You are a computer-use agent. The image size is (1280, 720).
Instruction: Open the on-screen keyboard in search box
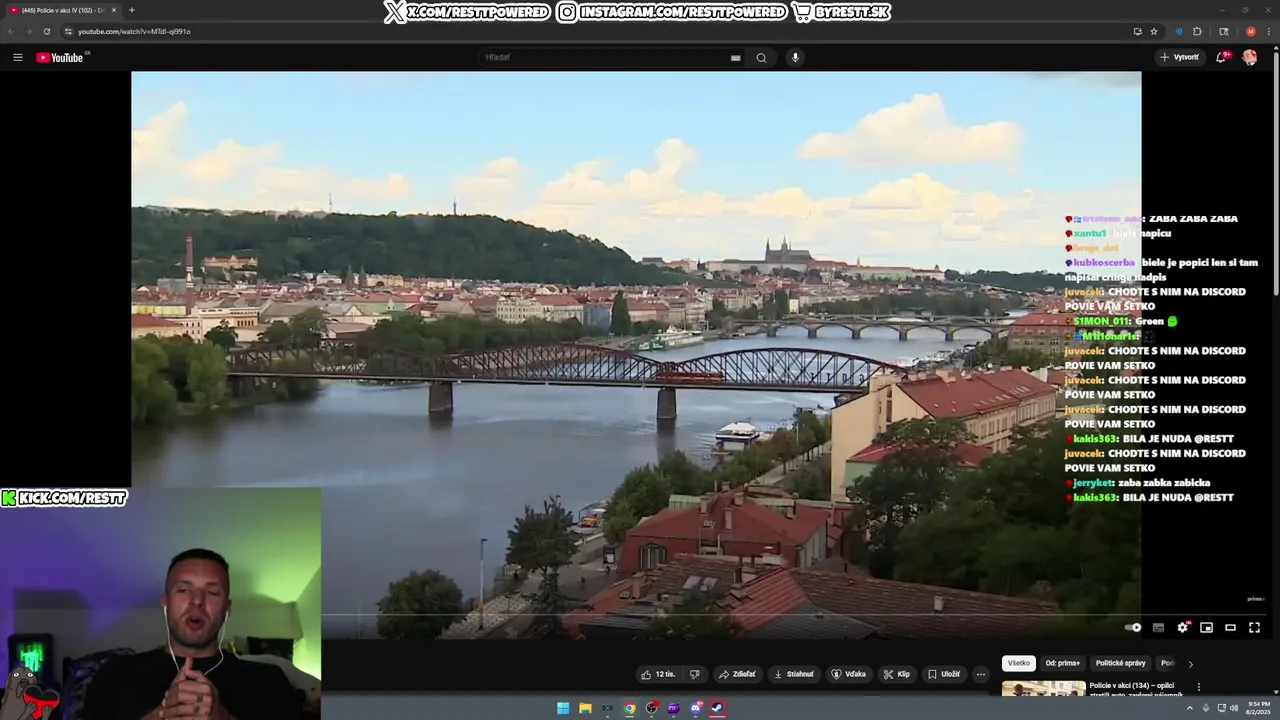pyautogui.click(x=736, y=58)
